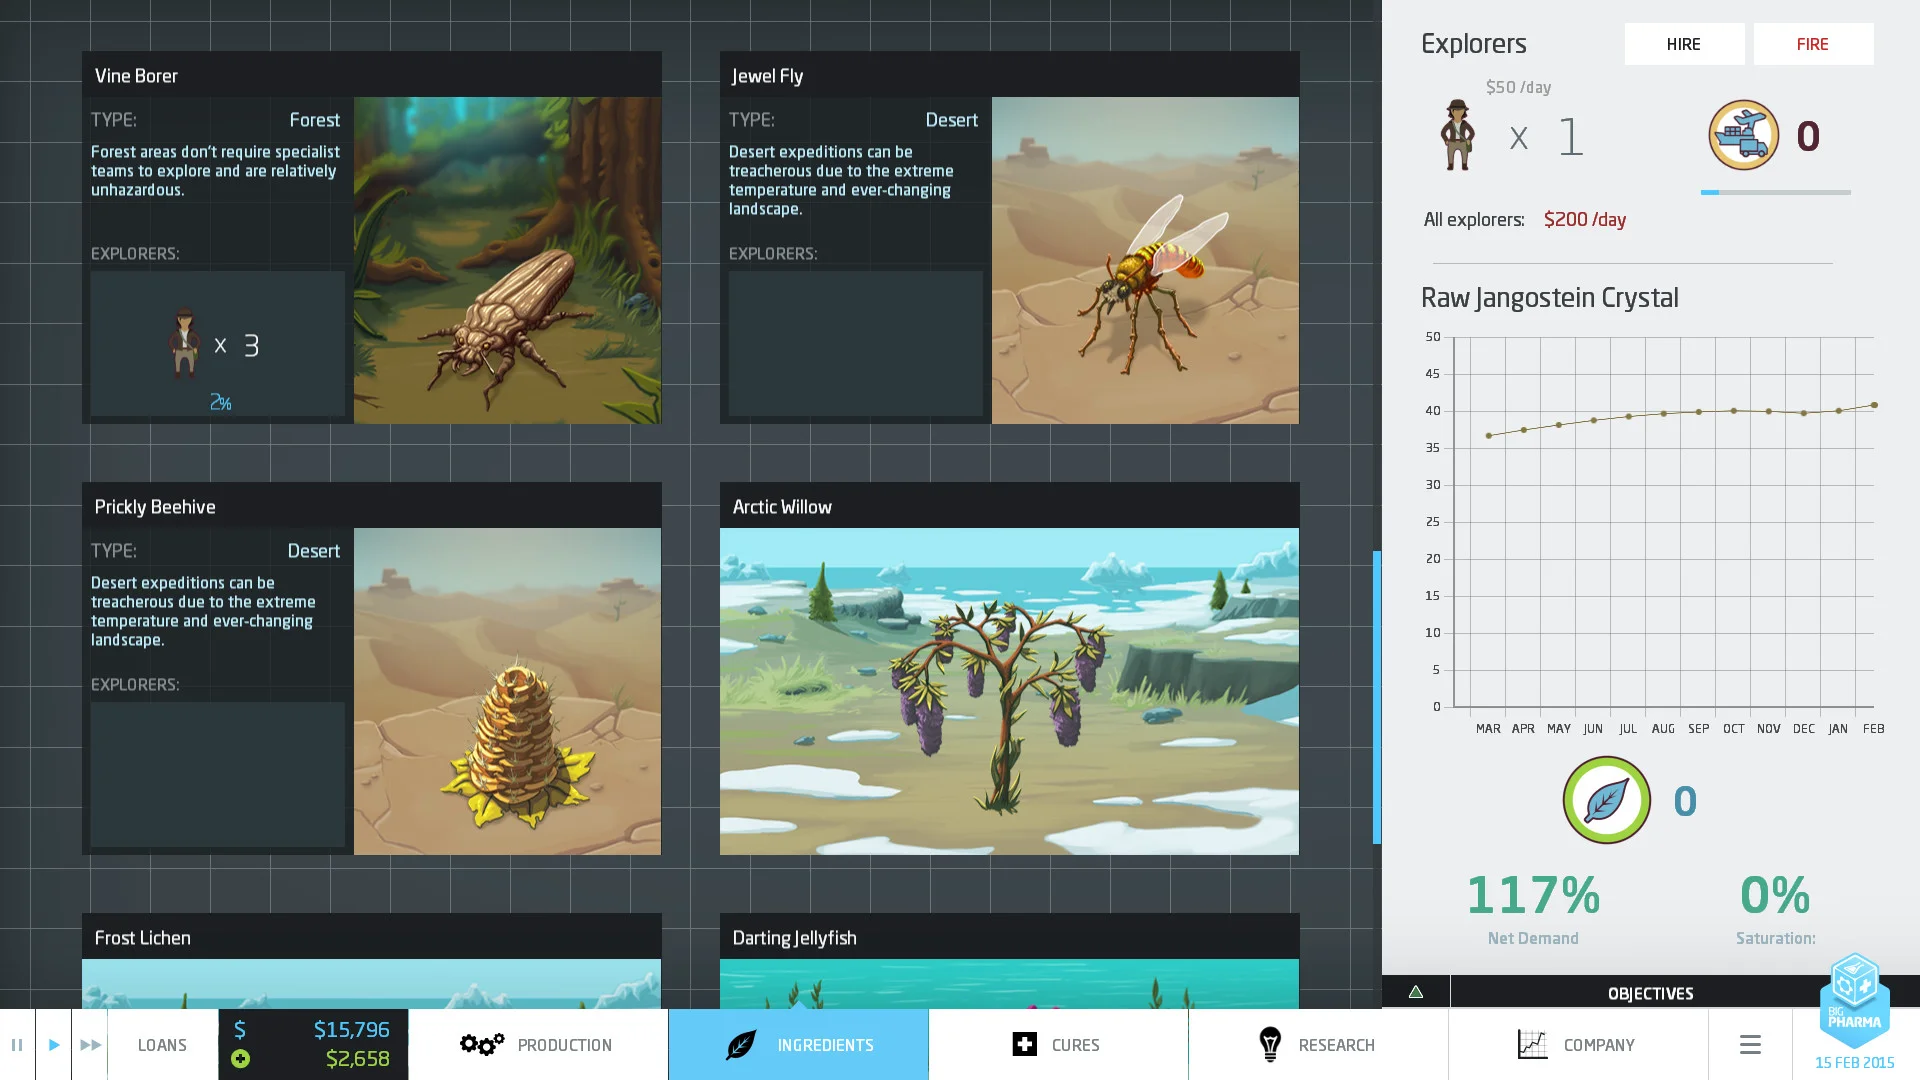Click the Cures medical cross icon
The width and height of the screenshot is (1920, 1080).
tap(1026, 1044)
